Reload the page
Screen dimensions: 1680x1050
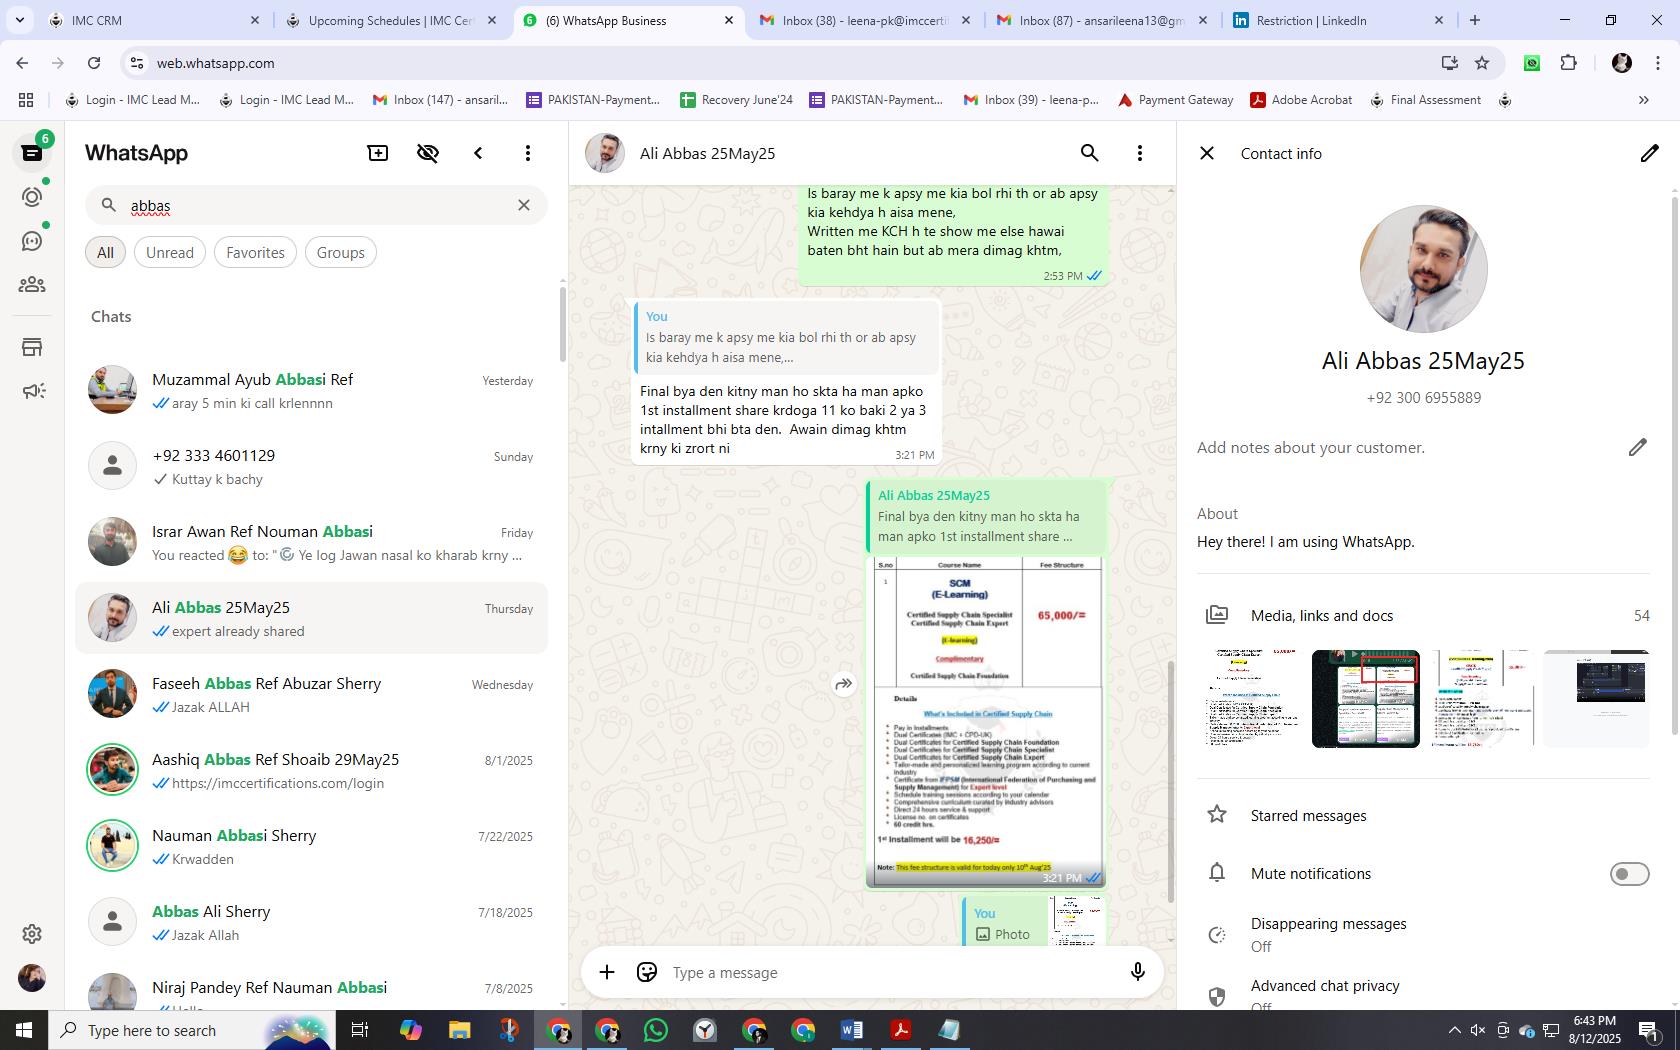(94, 63)
